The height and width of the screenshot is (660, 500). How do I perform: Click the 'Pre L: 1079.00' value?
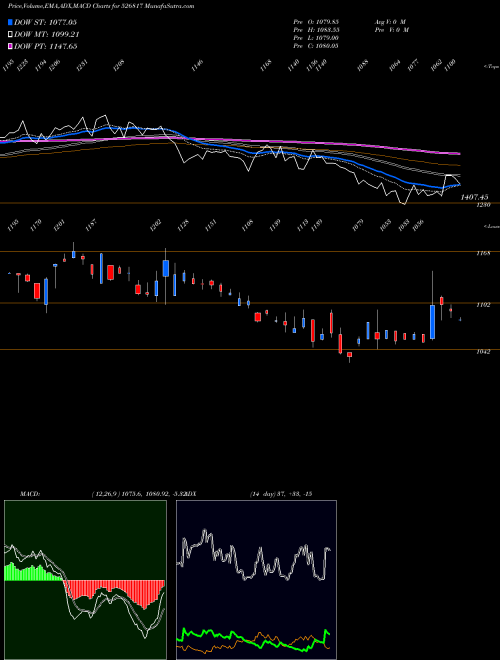(x=316, y=38)
